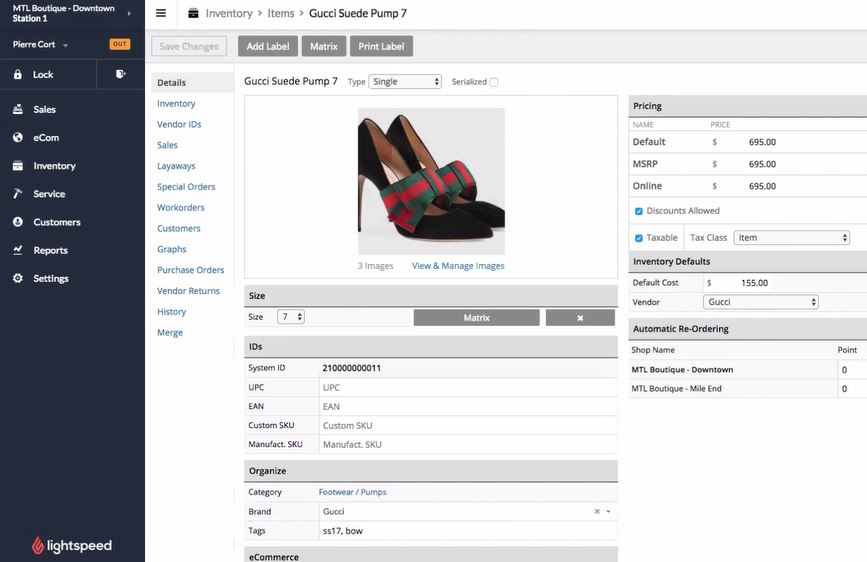
Task: Open the Inventory item tab
Action: 176,103
